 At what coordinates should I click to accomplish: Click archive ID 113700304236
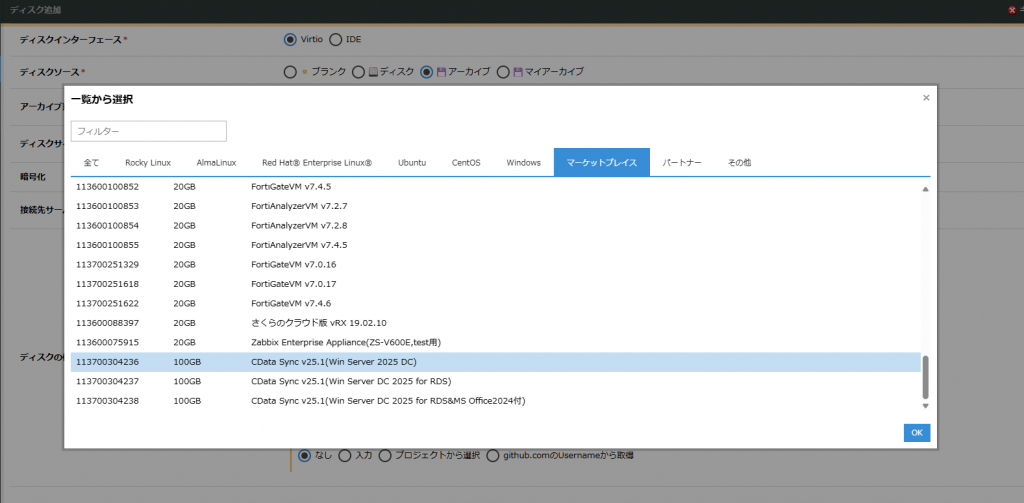pos(108,362)
